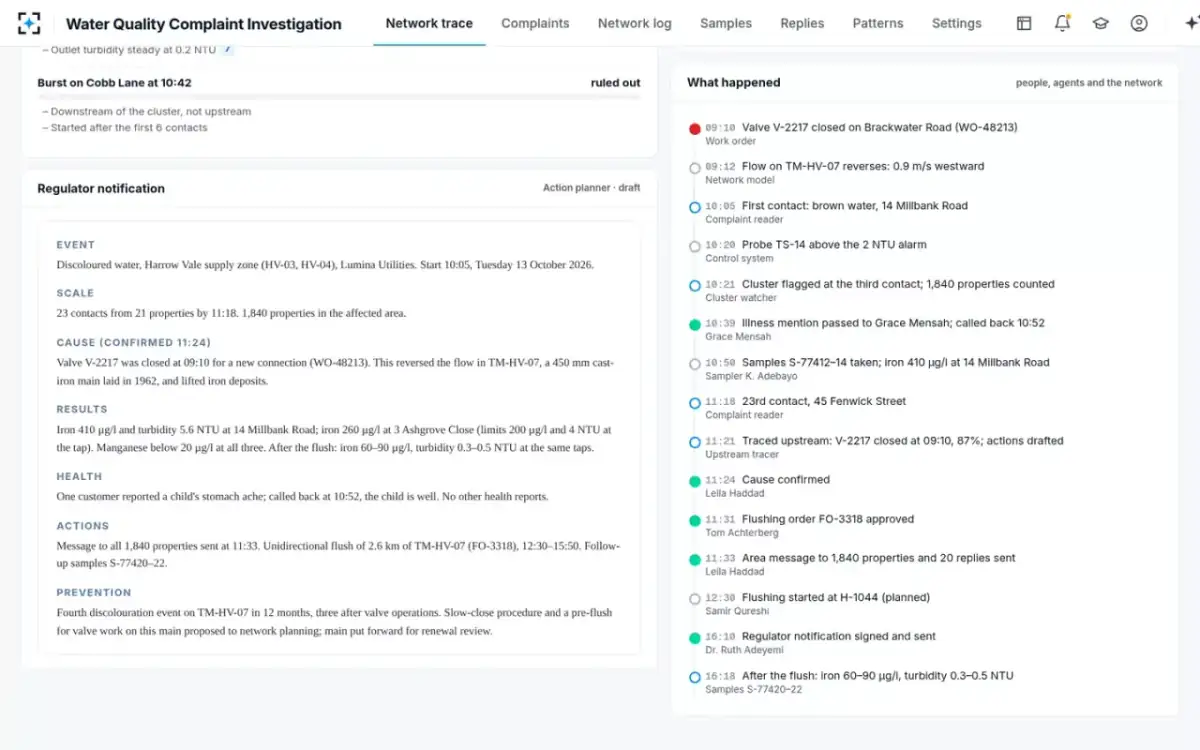
Task: Click the HEALTH section heading
Action: pos(79,477)
